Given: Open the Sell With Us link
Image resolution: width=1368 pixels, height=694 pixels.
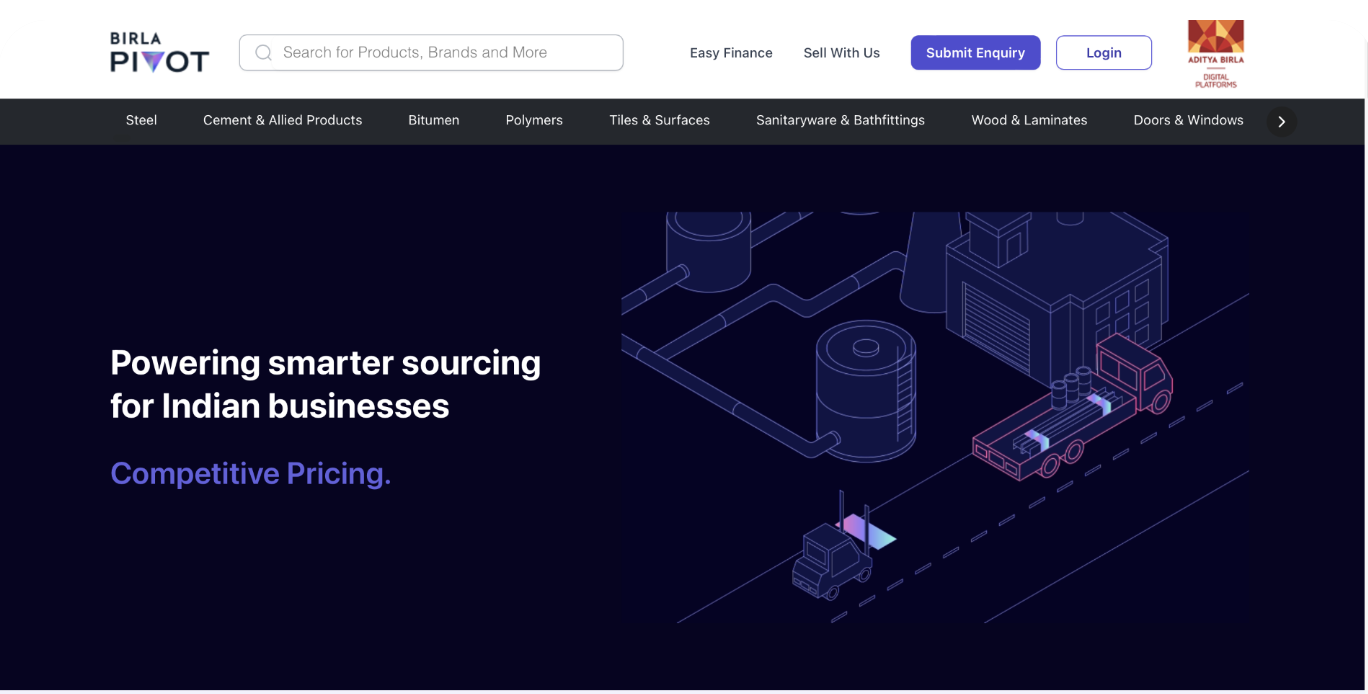Looking at the screenshot, I should (x=842, y=53).
